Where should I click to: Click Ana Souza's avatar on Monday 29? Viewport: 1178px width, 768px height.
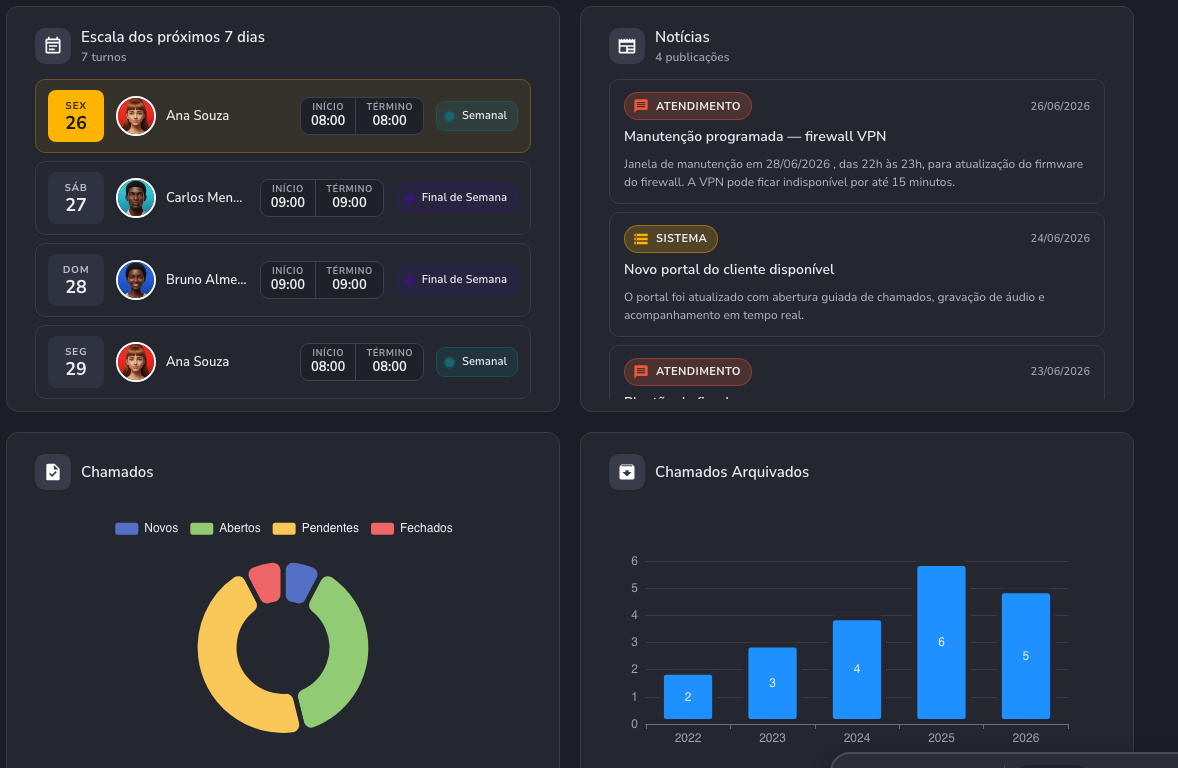click(136, 361)
